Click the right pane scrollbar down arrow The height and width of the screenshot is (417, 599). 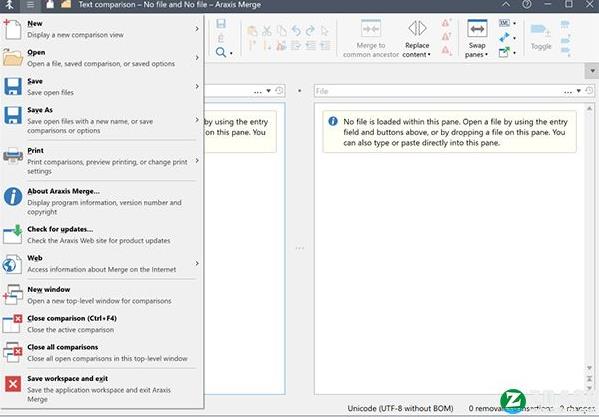[589, 368]
